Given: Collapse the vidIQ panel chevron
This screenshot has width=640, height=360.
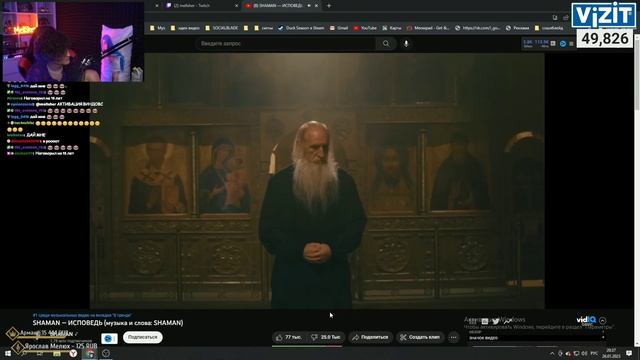Looking at the screenshot, I should [603, 320].
